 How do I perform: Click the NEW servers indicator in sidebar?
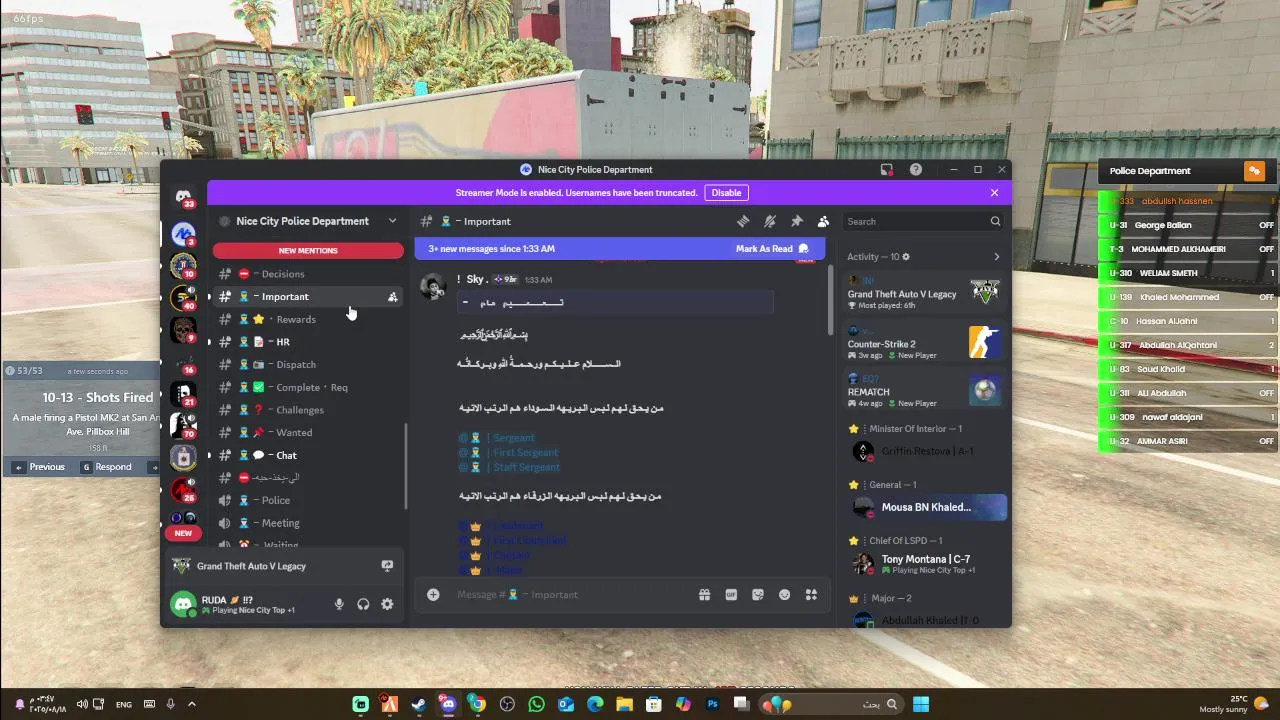[x=183, y=533]
